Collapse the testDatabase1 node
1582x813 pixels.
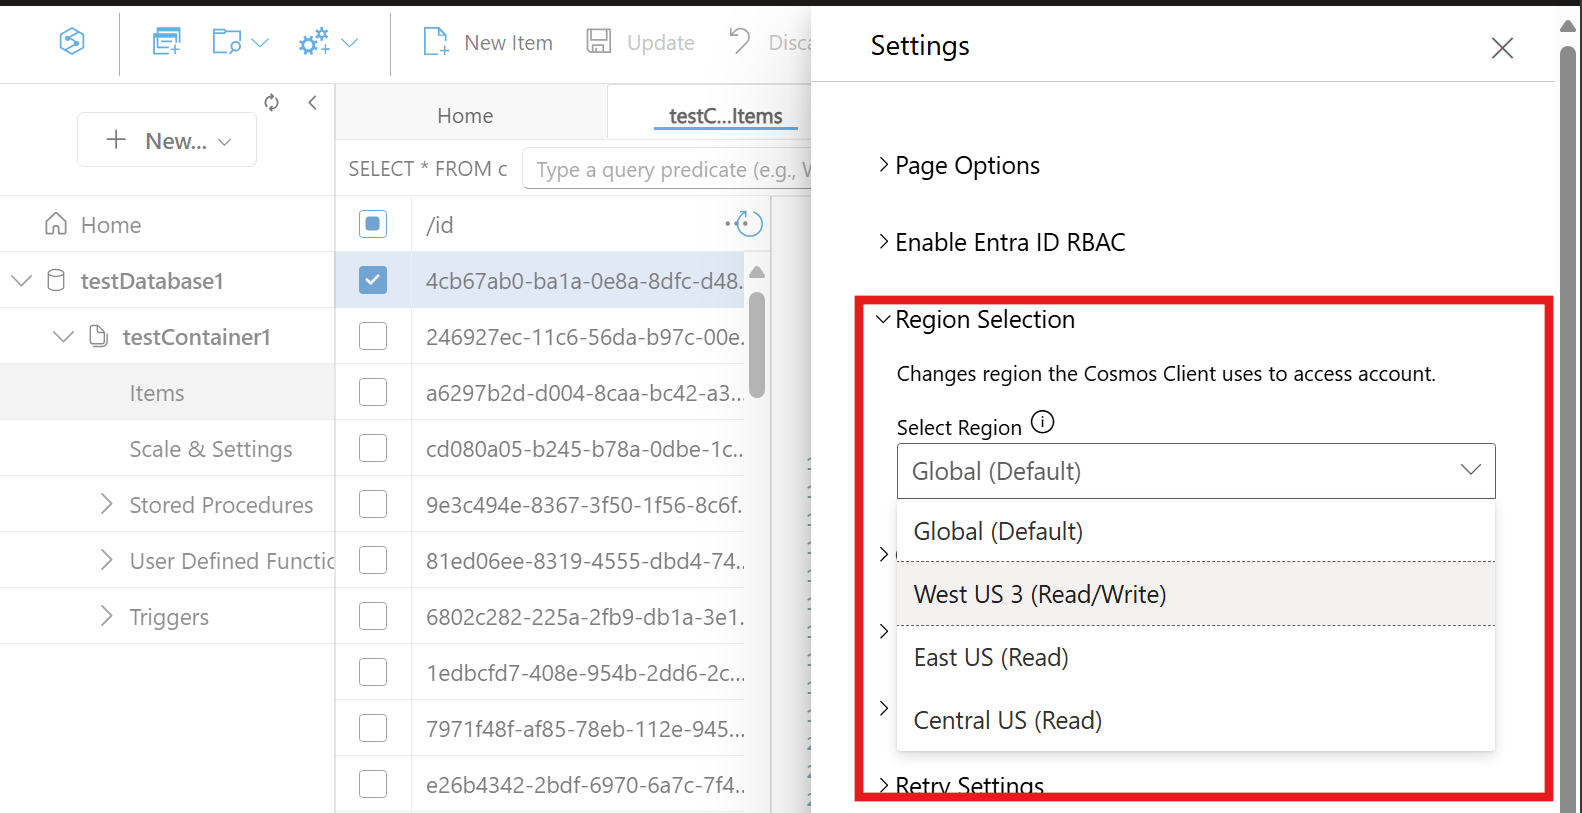click(21, 281)
